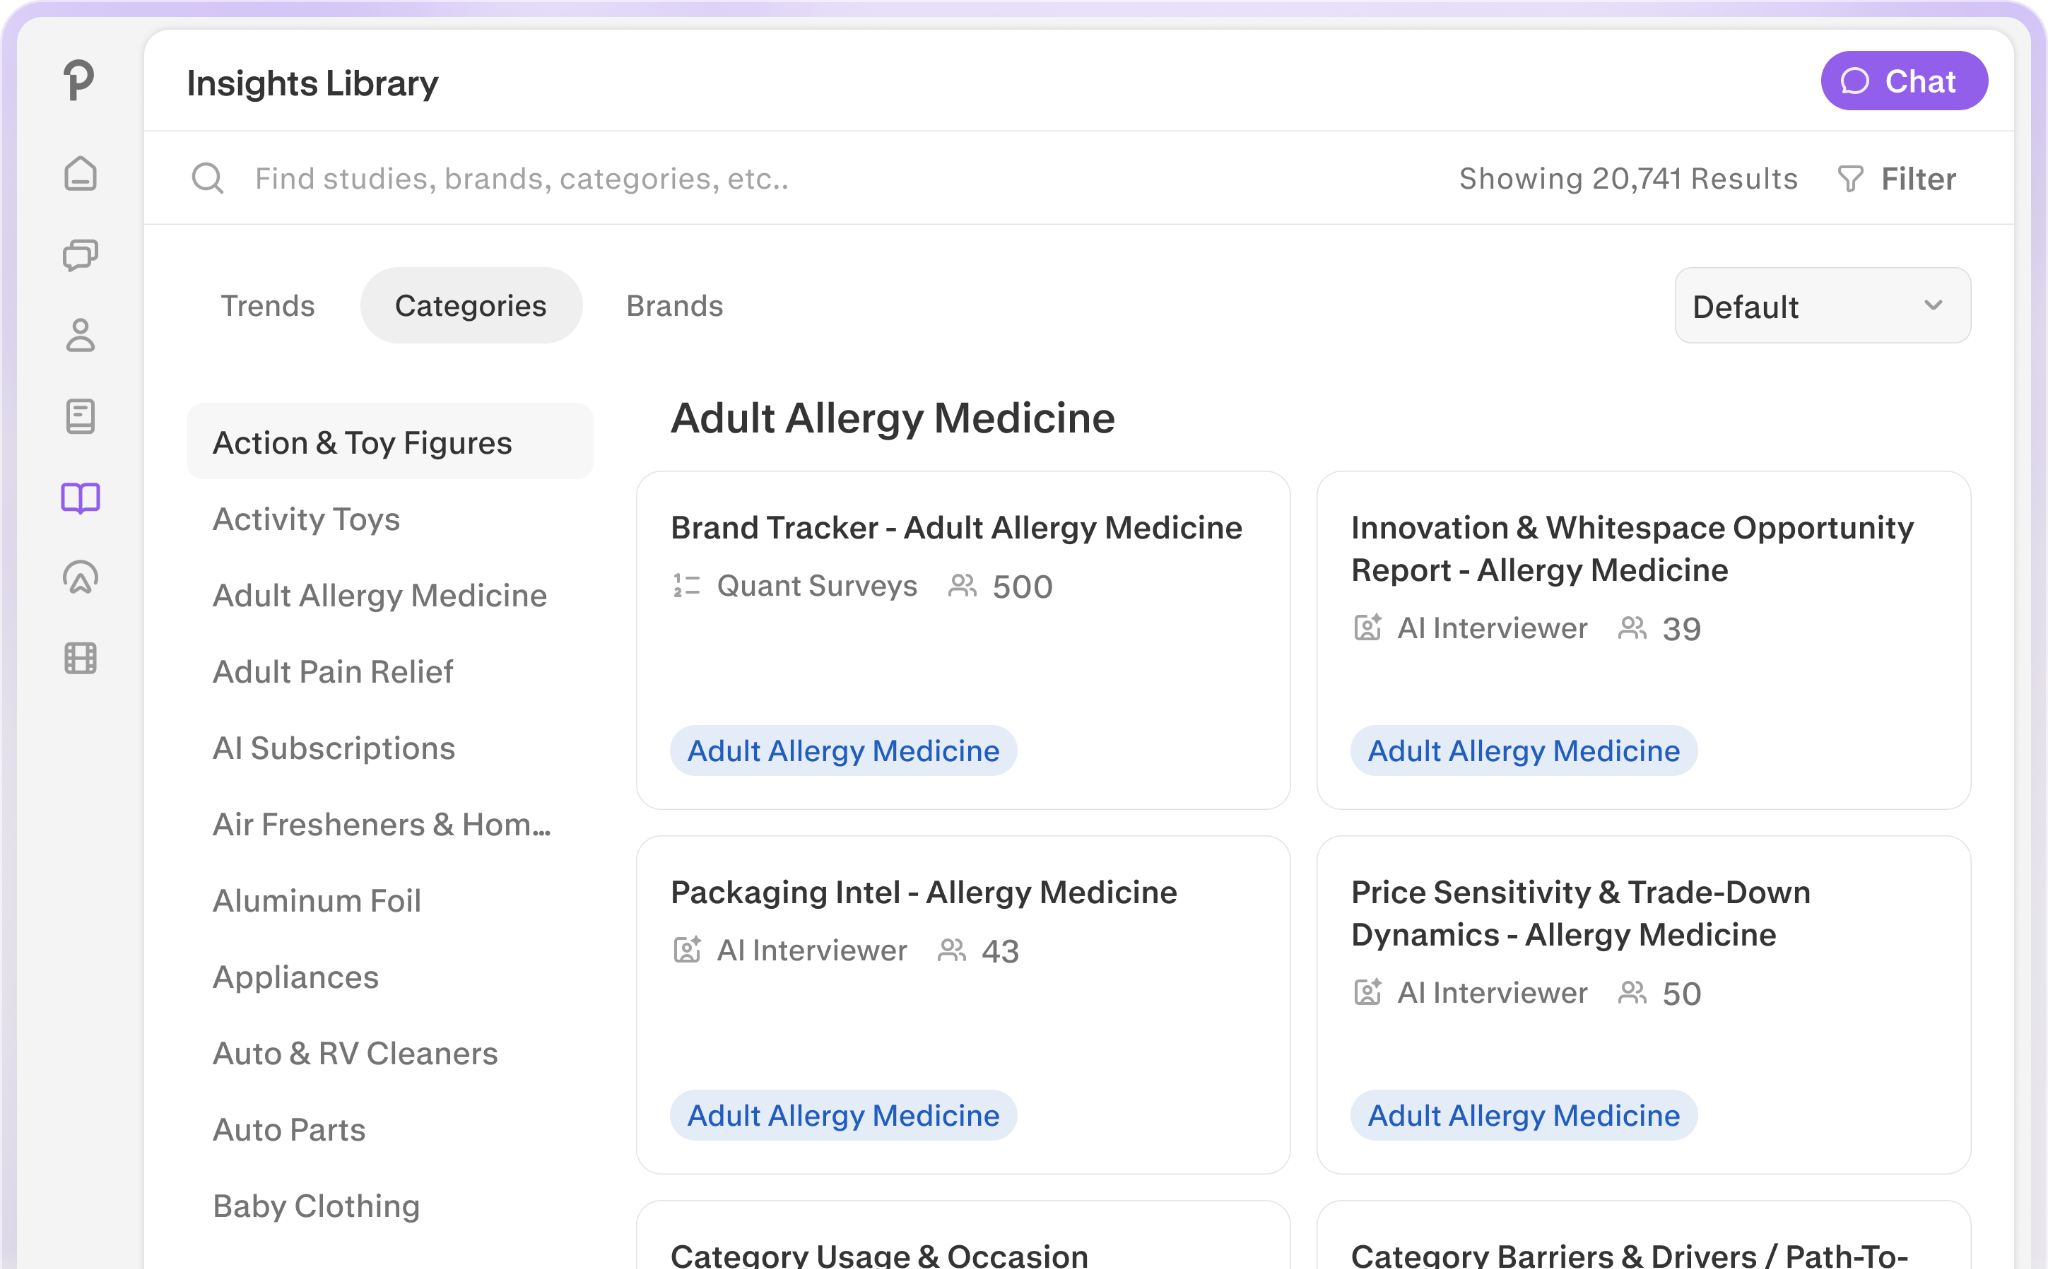Click respondents icon next to 39
The width and height of the screenshot is (2048, 1269).
pyautogui.click(x=1632, y=628)
